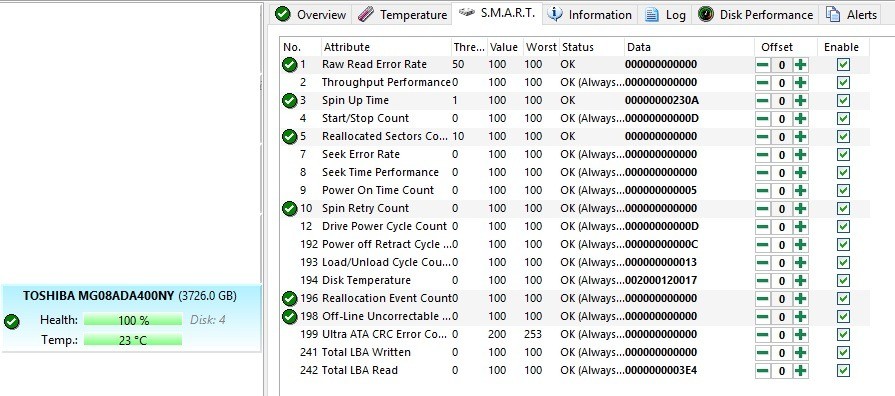Decrease offset for Spin Up Time
The width and height of the screenshot is (895, 396).
pos(763,100)
